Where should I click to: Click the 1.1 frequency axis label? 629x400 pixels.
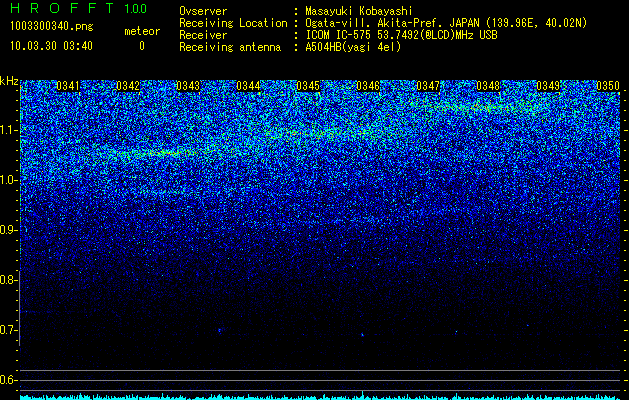(8, 130)
